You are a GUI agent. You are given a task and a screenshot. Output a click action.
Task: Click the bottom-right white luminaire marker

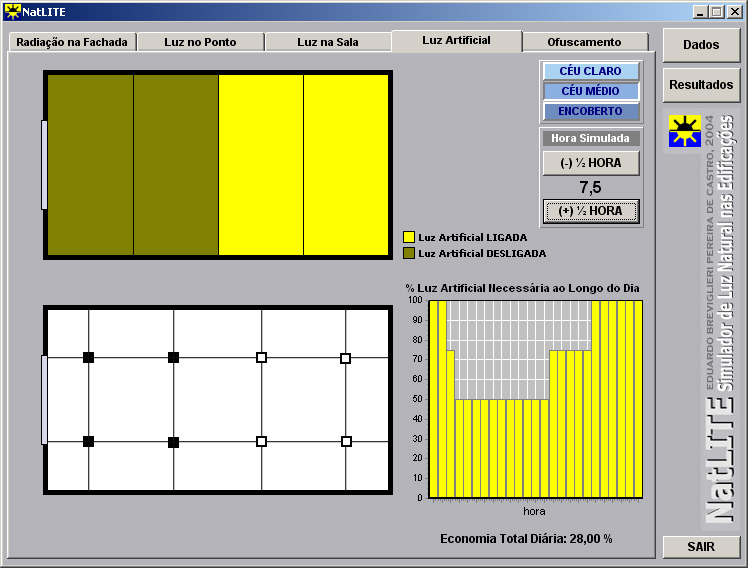click(x=346, y=441)
